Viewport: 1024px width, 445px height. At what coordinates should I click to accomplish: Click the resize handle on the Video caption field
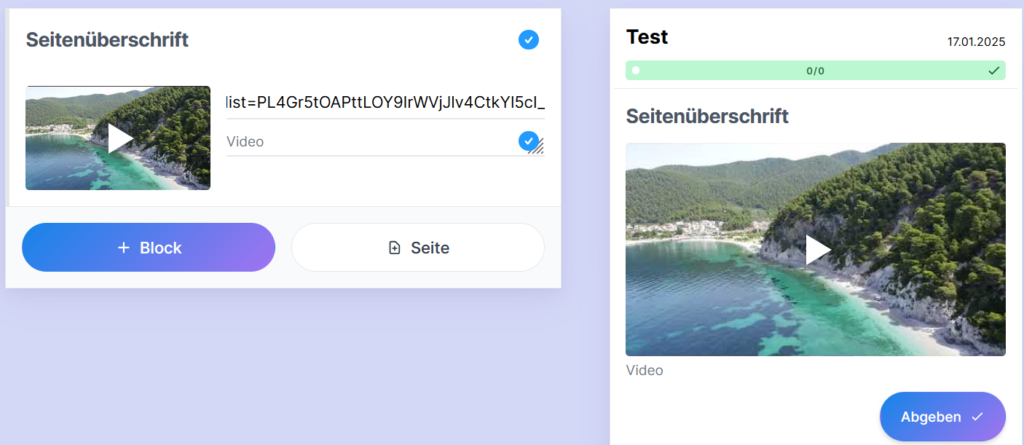[x=538, y=148]
